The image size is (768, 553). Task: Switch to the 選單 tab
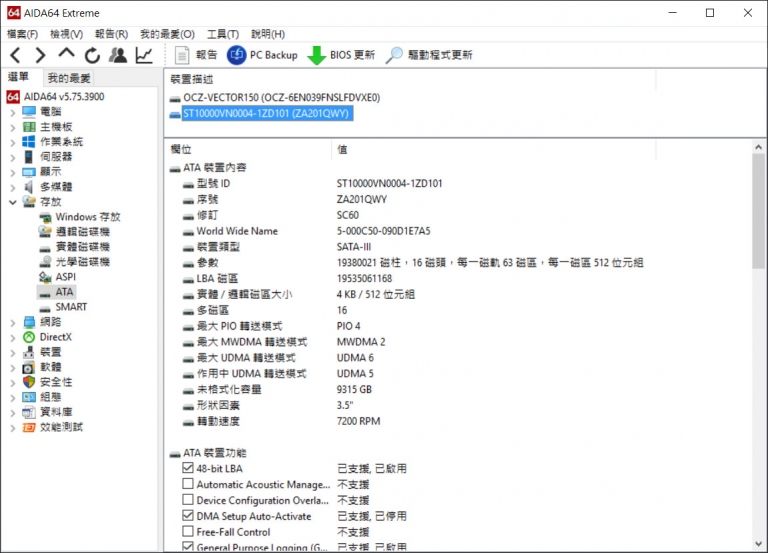pyautogui.click(x=19, y=77)
